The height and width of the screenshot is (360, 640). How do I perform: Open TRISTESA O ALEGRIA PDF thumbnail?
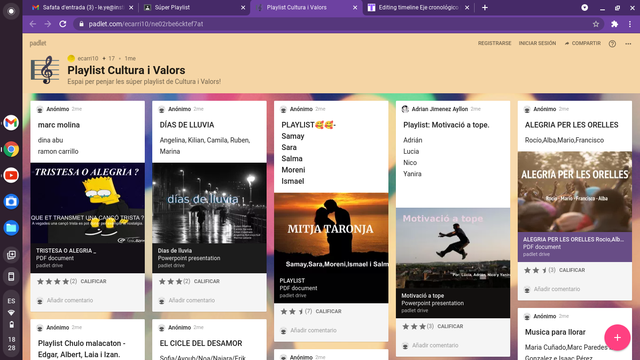(87, 203)
